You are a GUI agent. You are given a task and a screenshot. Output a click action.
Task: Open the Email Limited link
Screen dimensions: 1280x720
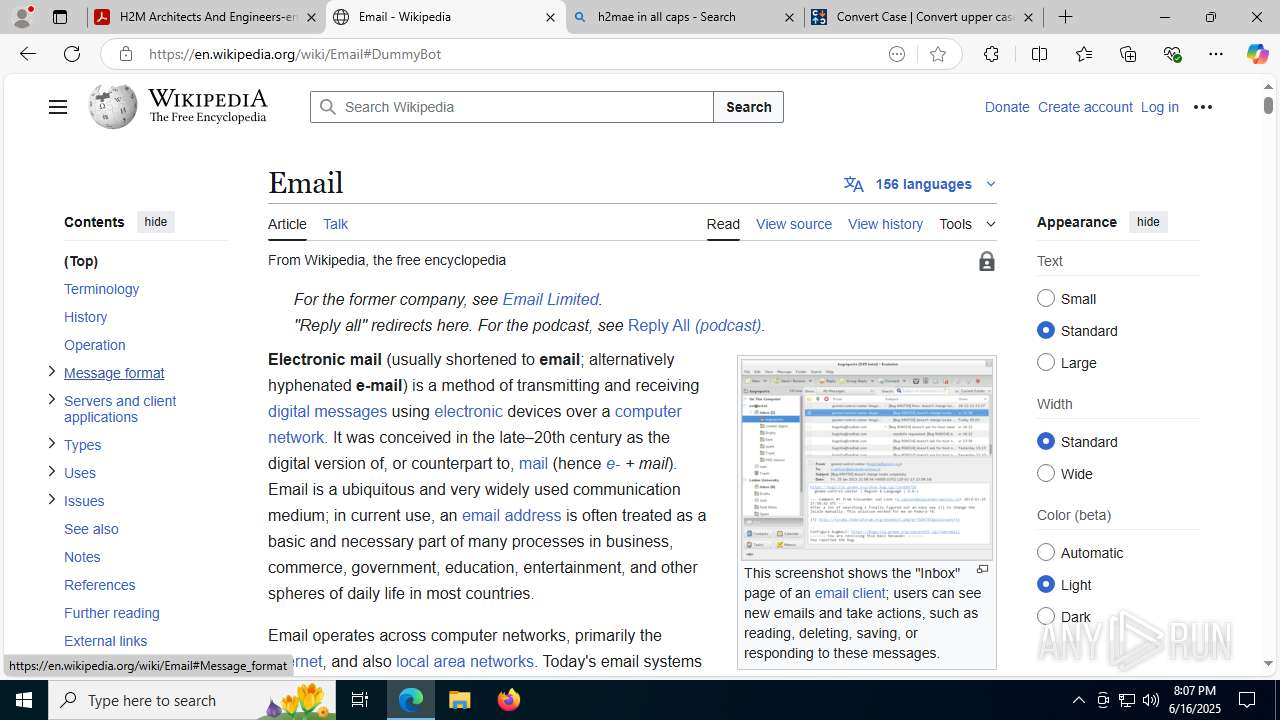coord(550,299)
